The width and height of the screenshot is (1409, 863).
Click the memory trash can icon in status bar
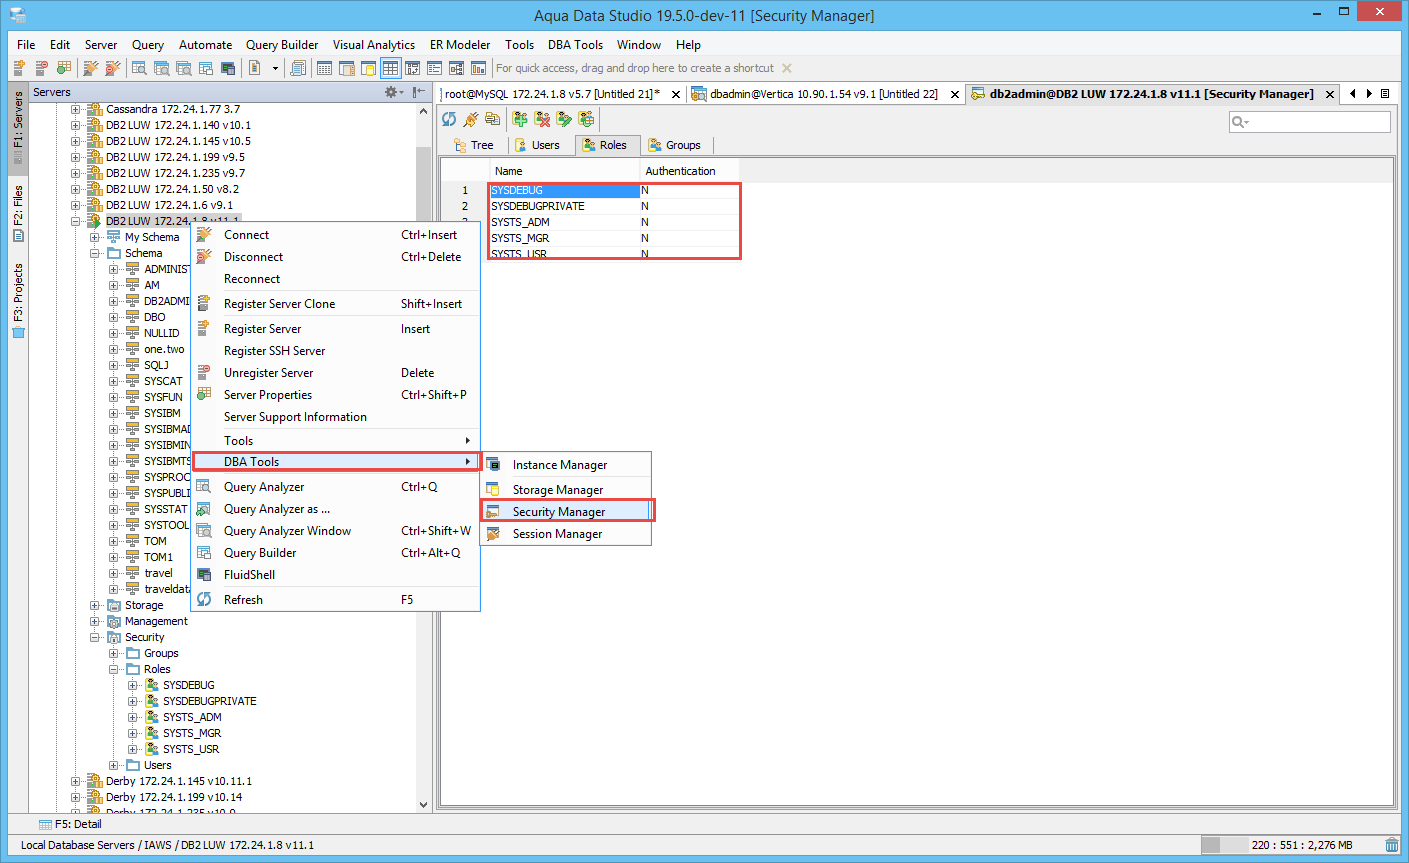coord(1391,845)
